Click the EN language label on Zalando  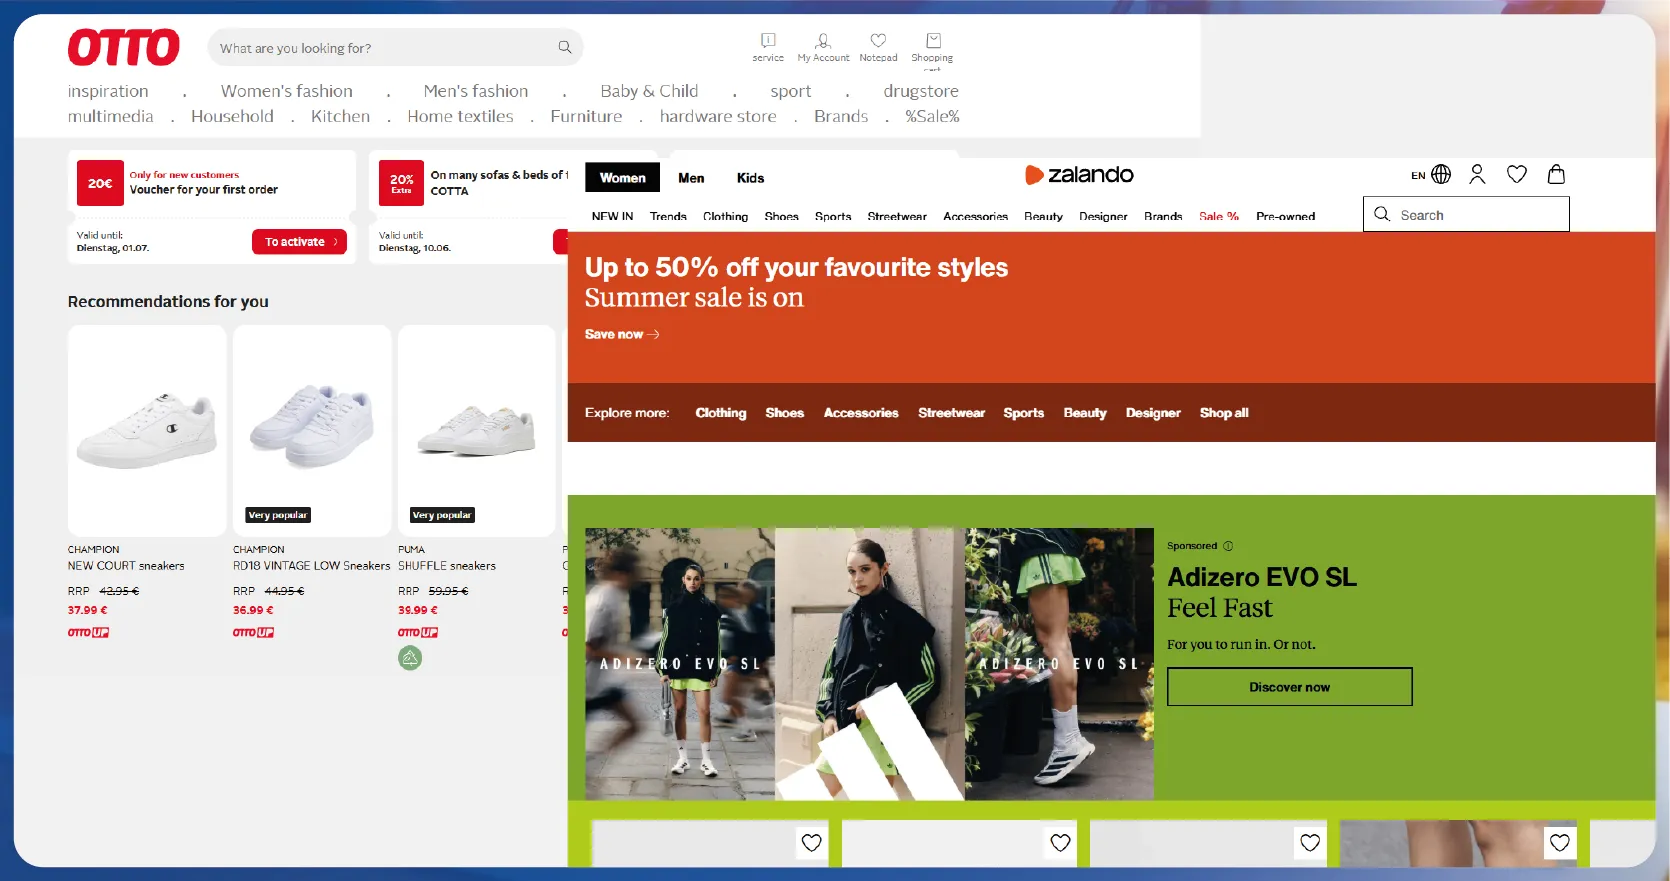tap(1418, 175)
